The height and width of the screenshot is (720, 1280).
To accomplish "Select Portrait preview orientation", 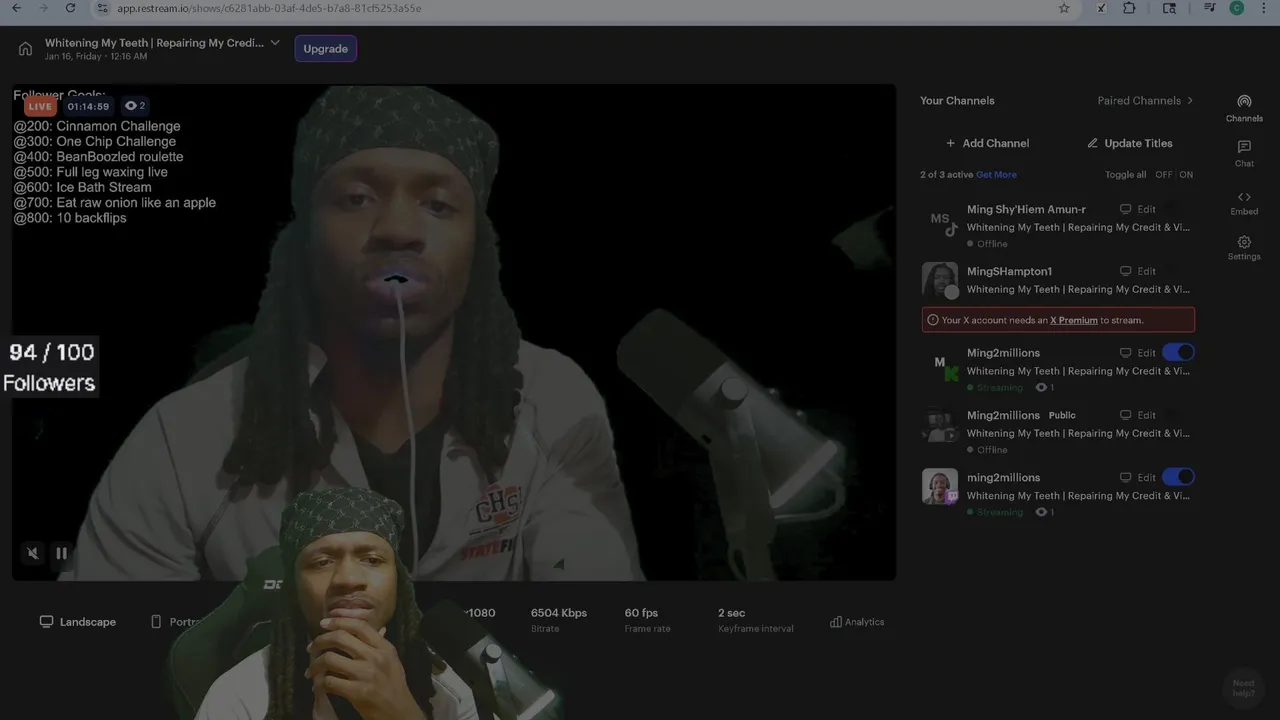I will point(176,622).
